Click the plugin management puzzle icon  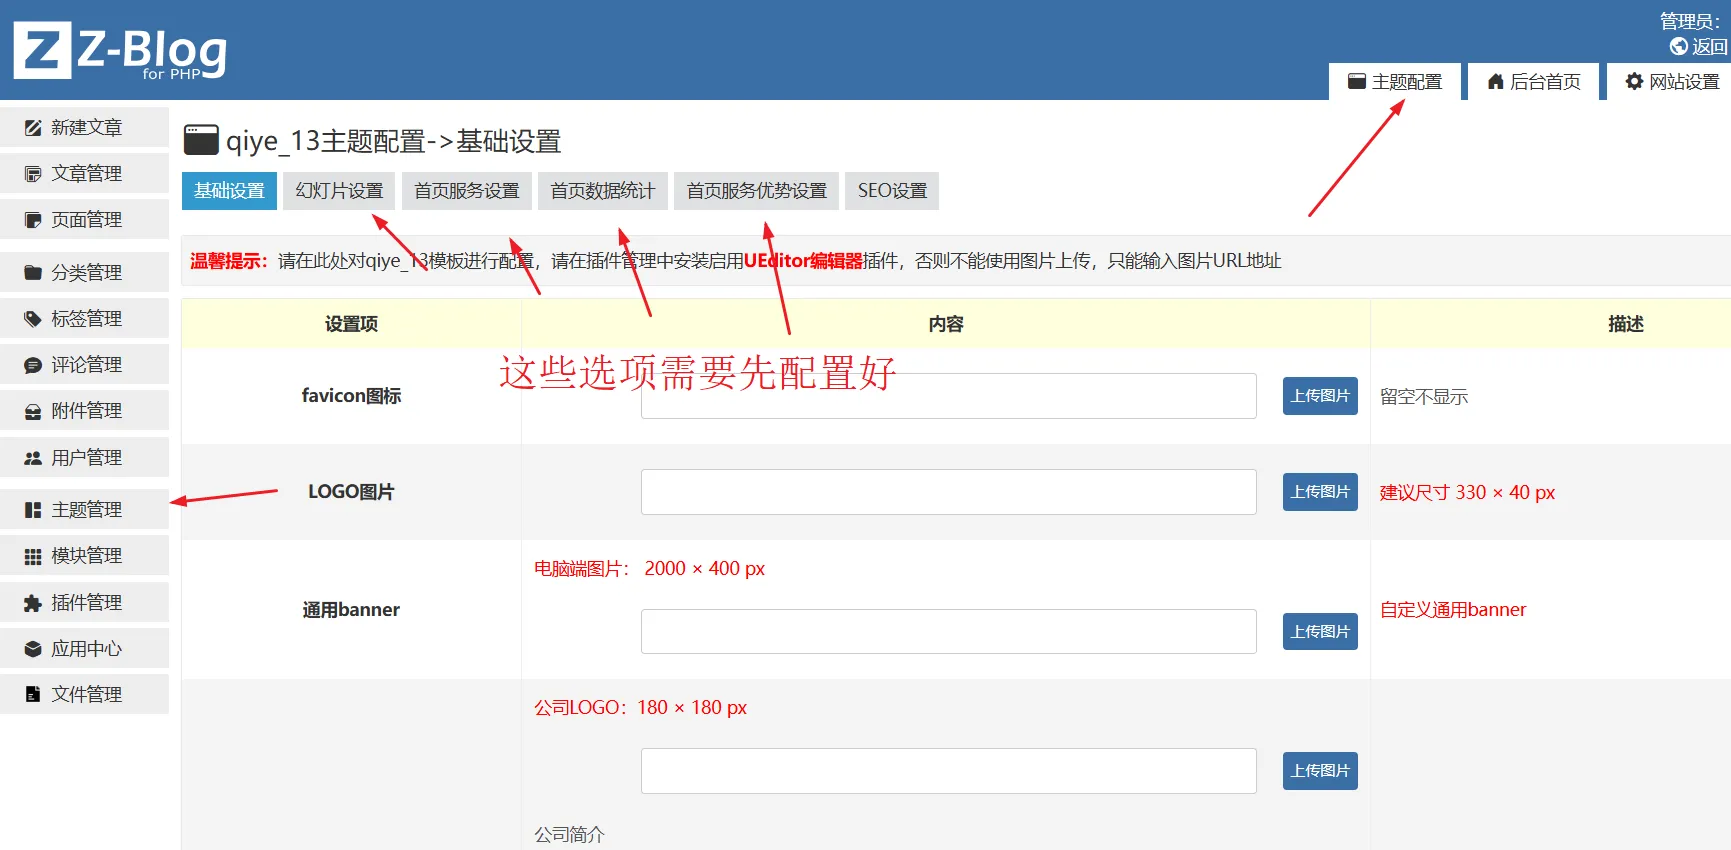33,603
